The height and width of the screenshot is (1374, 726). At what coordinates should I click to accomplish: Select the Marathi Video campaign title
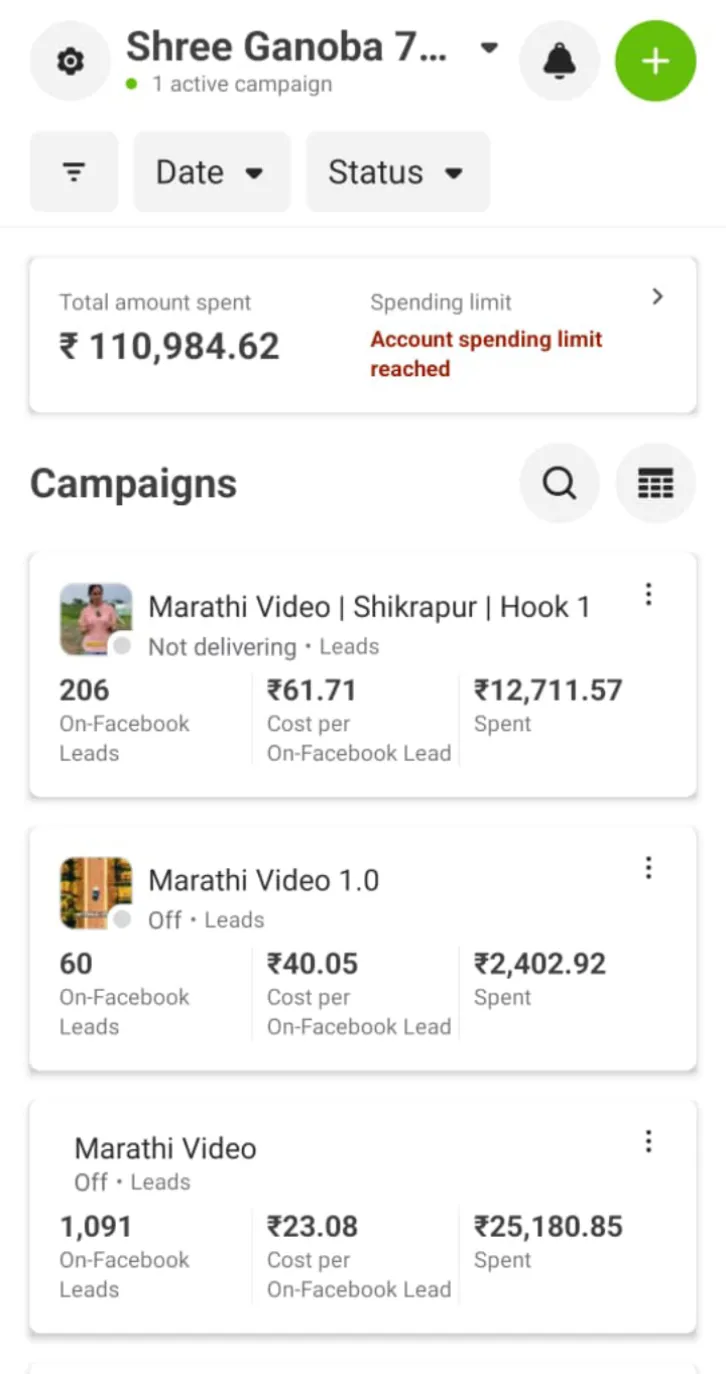tap(165, 1148)
